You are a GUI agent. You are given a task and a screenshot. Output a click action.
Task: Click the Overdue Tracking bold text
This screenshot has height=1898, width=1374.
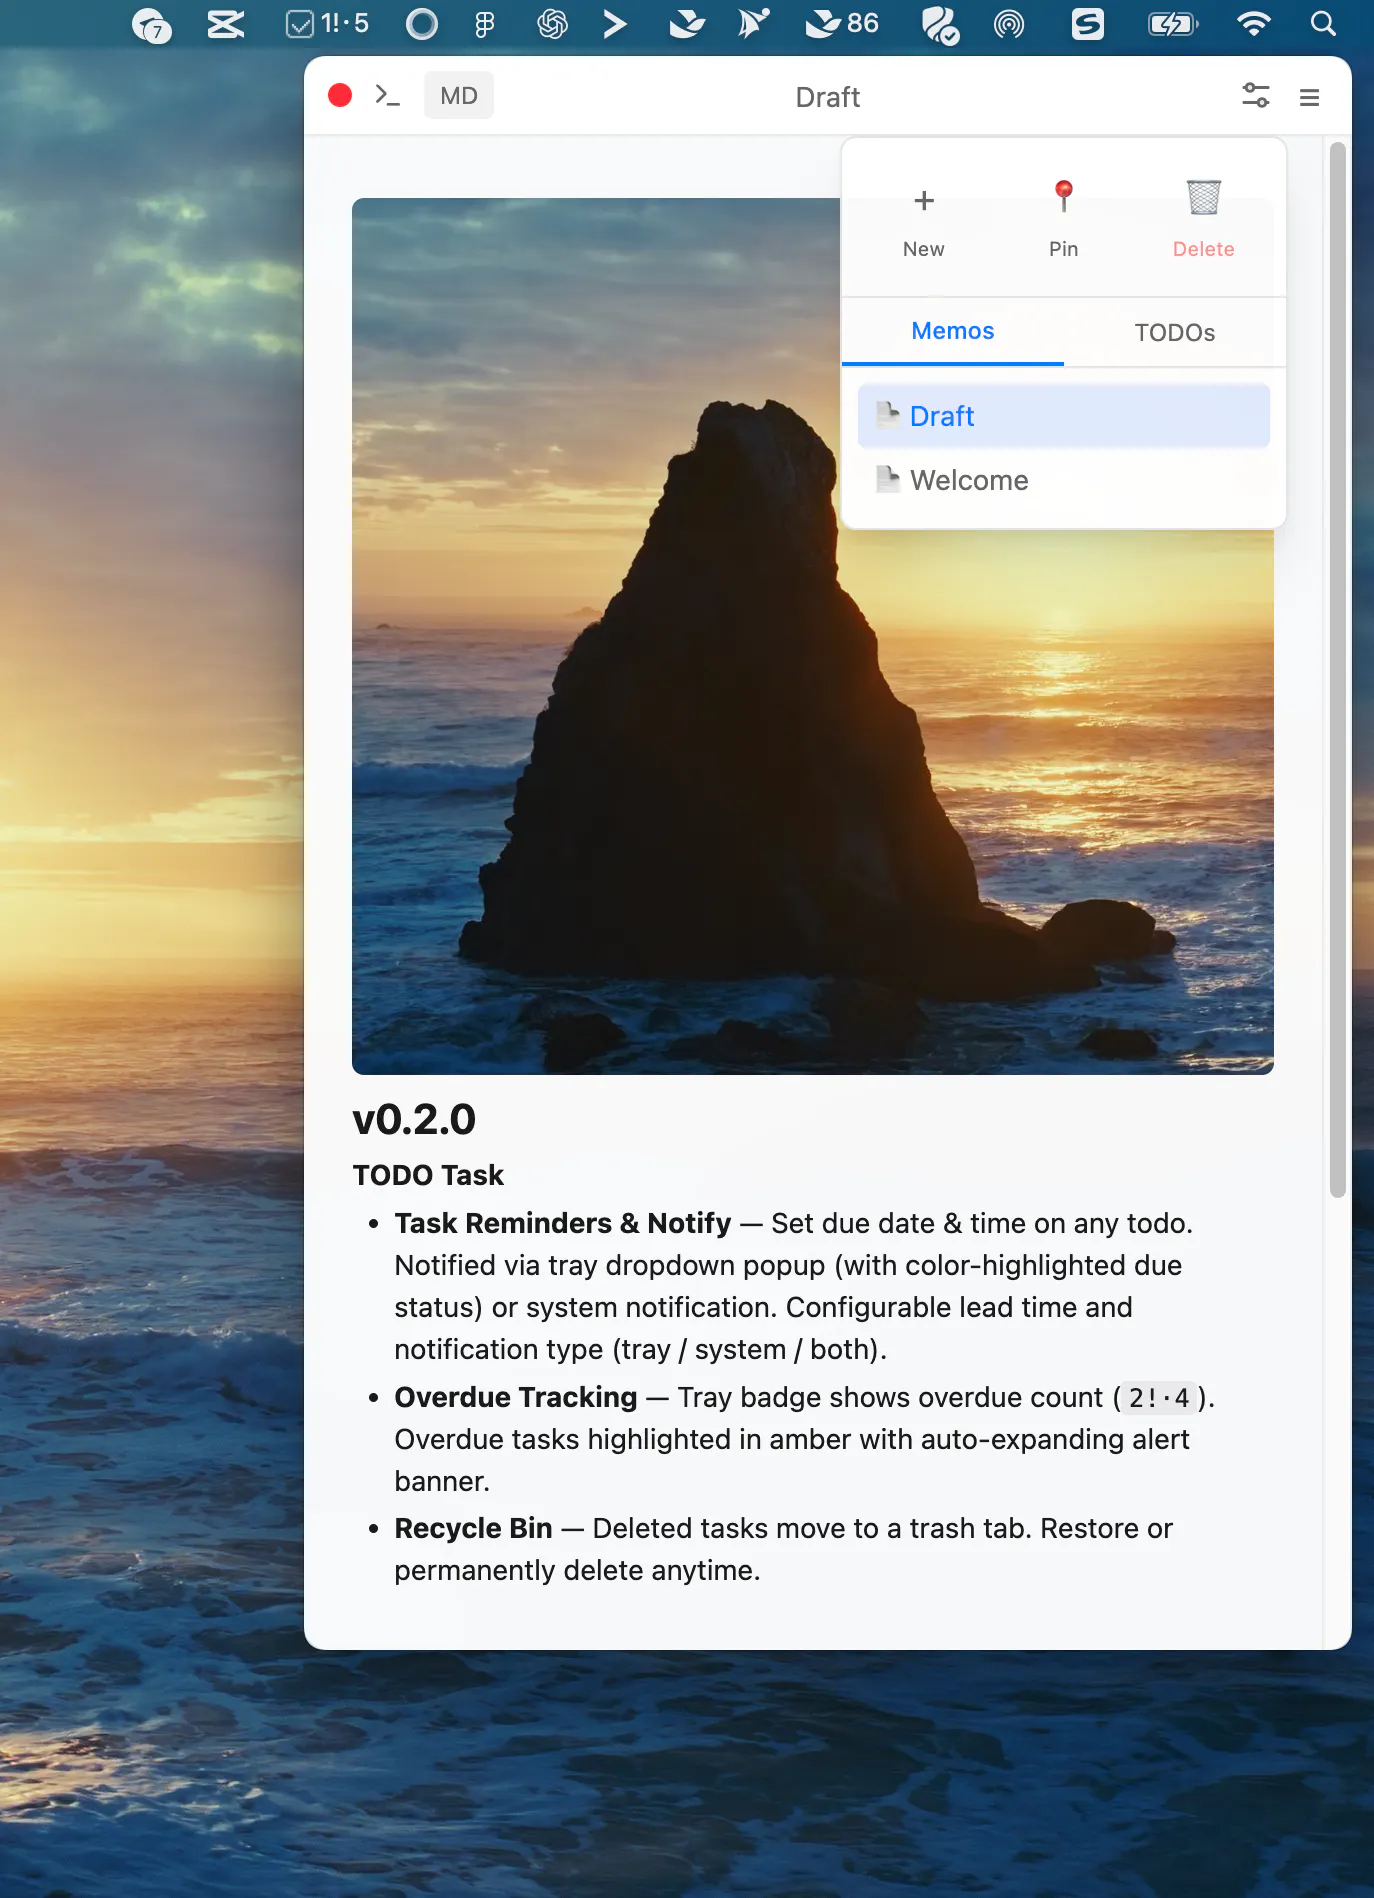pyautogui.click(x=516, y=1397)
